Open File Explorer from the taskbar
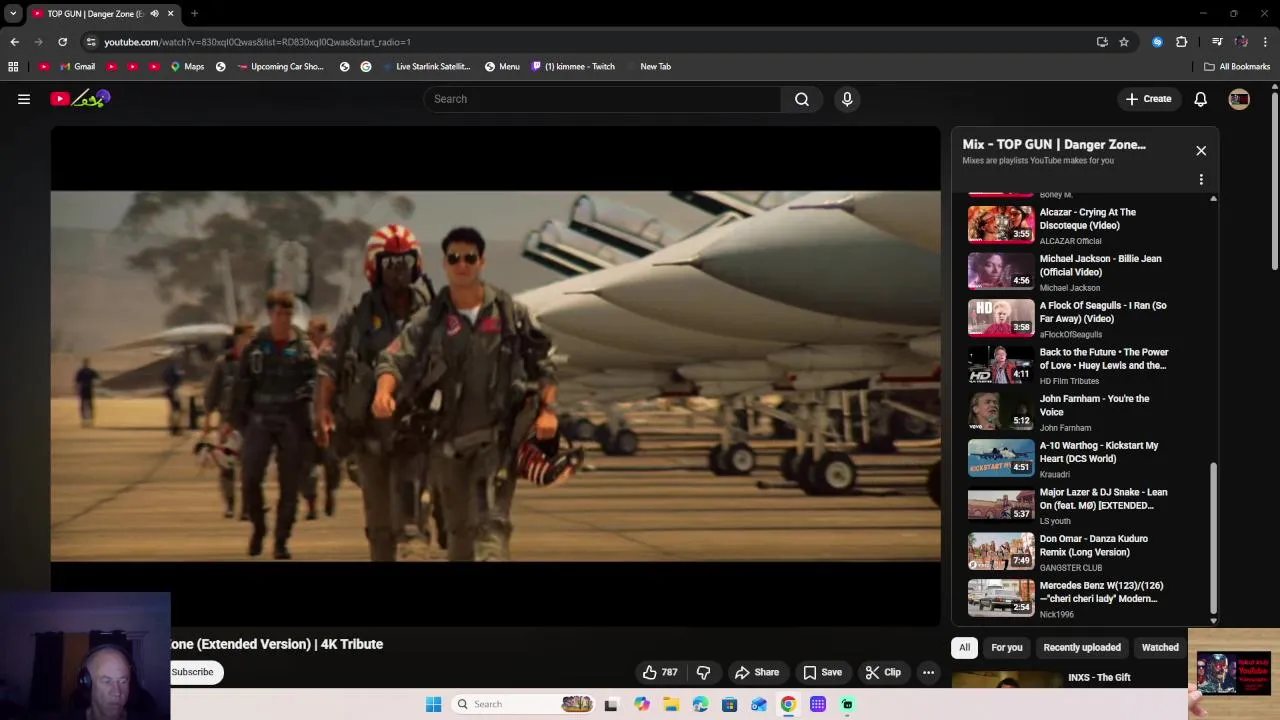Screen dimensions: 1280x720 pos(671,704)
